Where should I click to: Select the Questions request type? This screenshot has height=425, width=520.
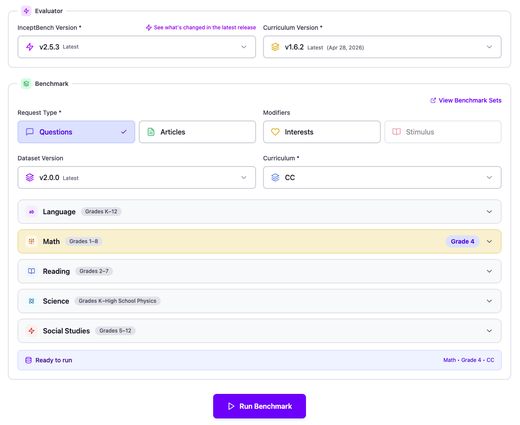point(76,132)
